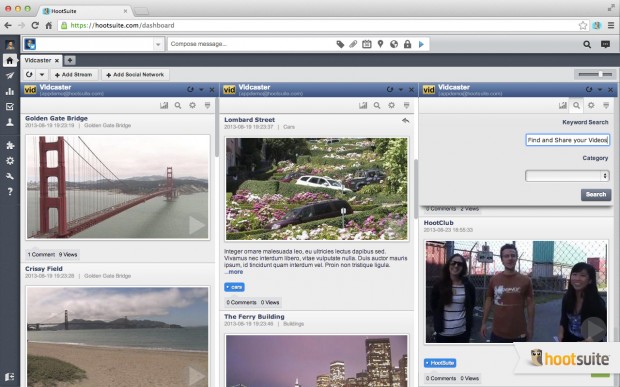Open the App Directory puzzle icon
The height and width of the screenshot is (387, 620).
click(x=10, y=145)
